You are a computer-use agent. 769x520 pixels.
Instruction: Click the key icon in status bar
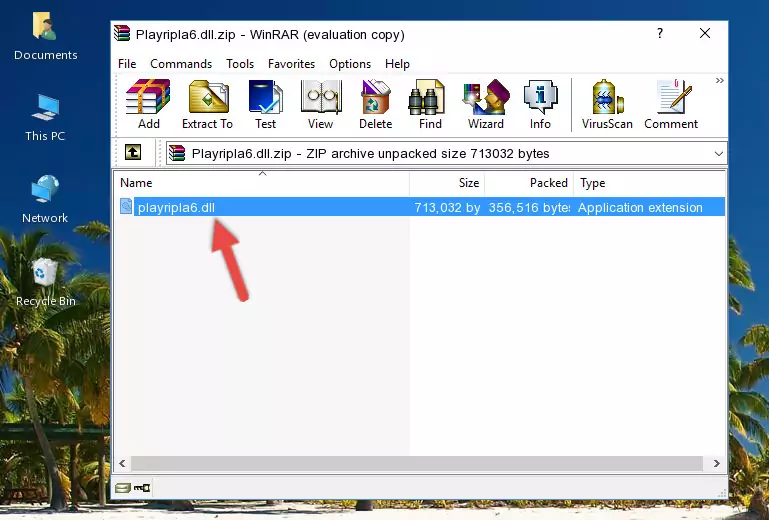pos(142,488)
